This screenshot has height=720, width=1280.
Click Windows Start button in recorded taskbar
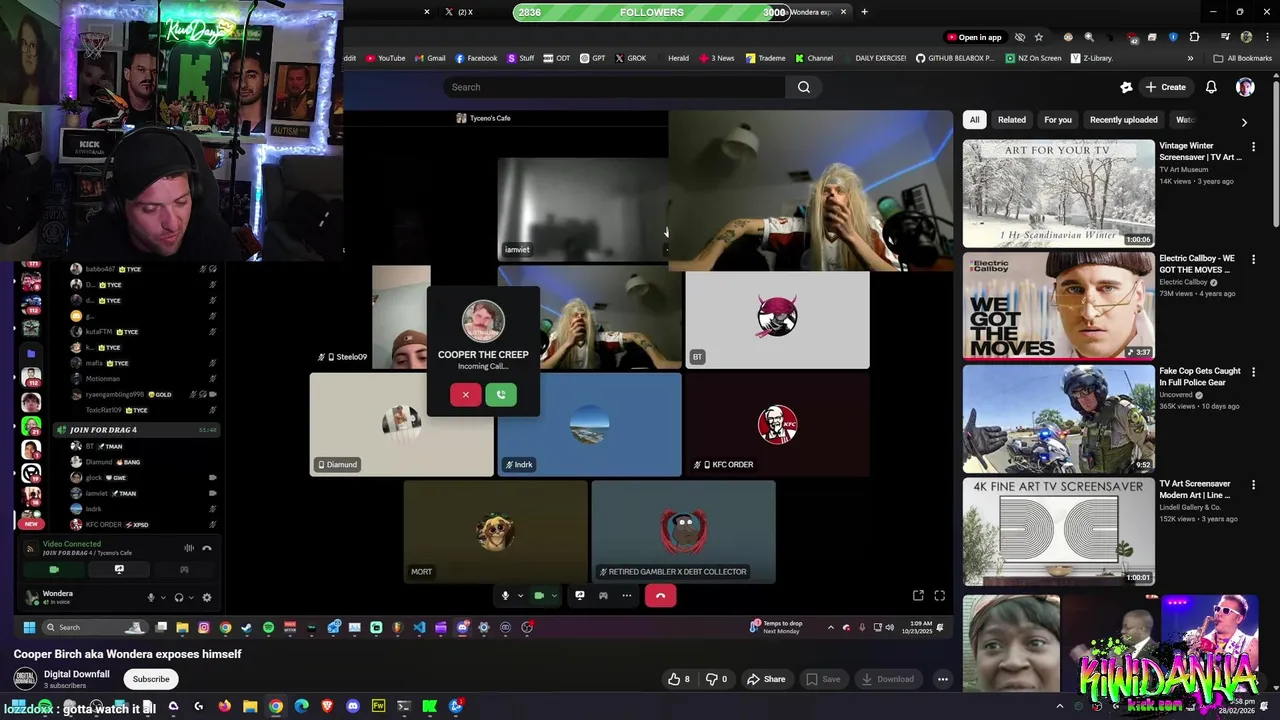click(x=29, y=627)
